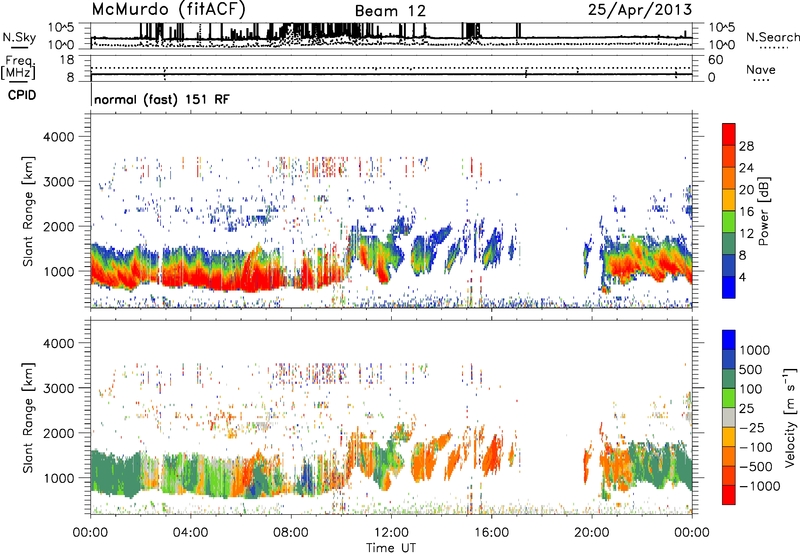
Task: Click the '60' tick on the Nave axis
Action: pyautogui.click(x=715, y=60)
